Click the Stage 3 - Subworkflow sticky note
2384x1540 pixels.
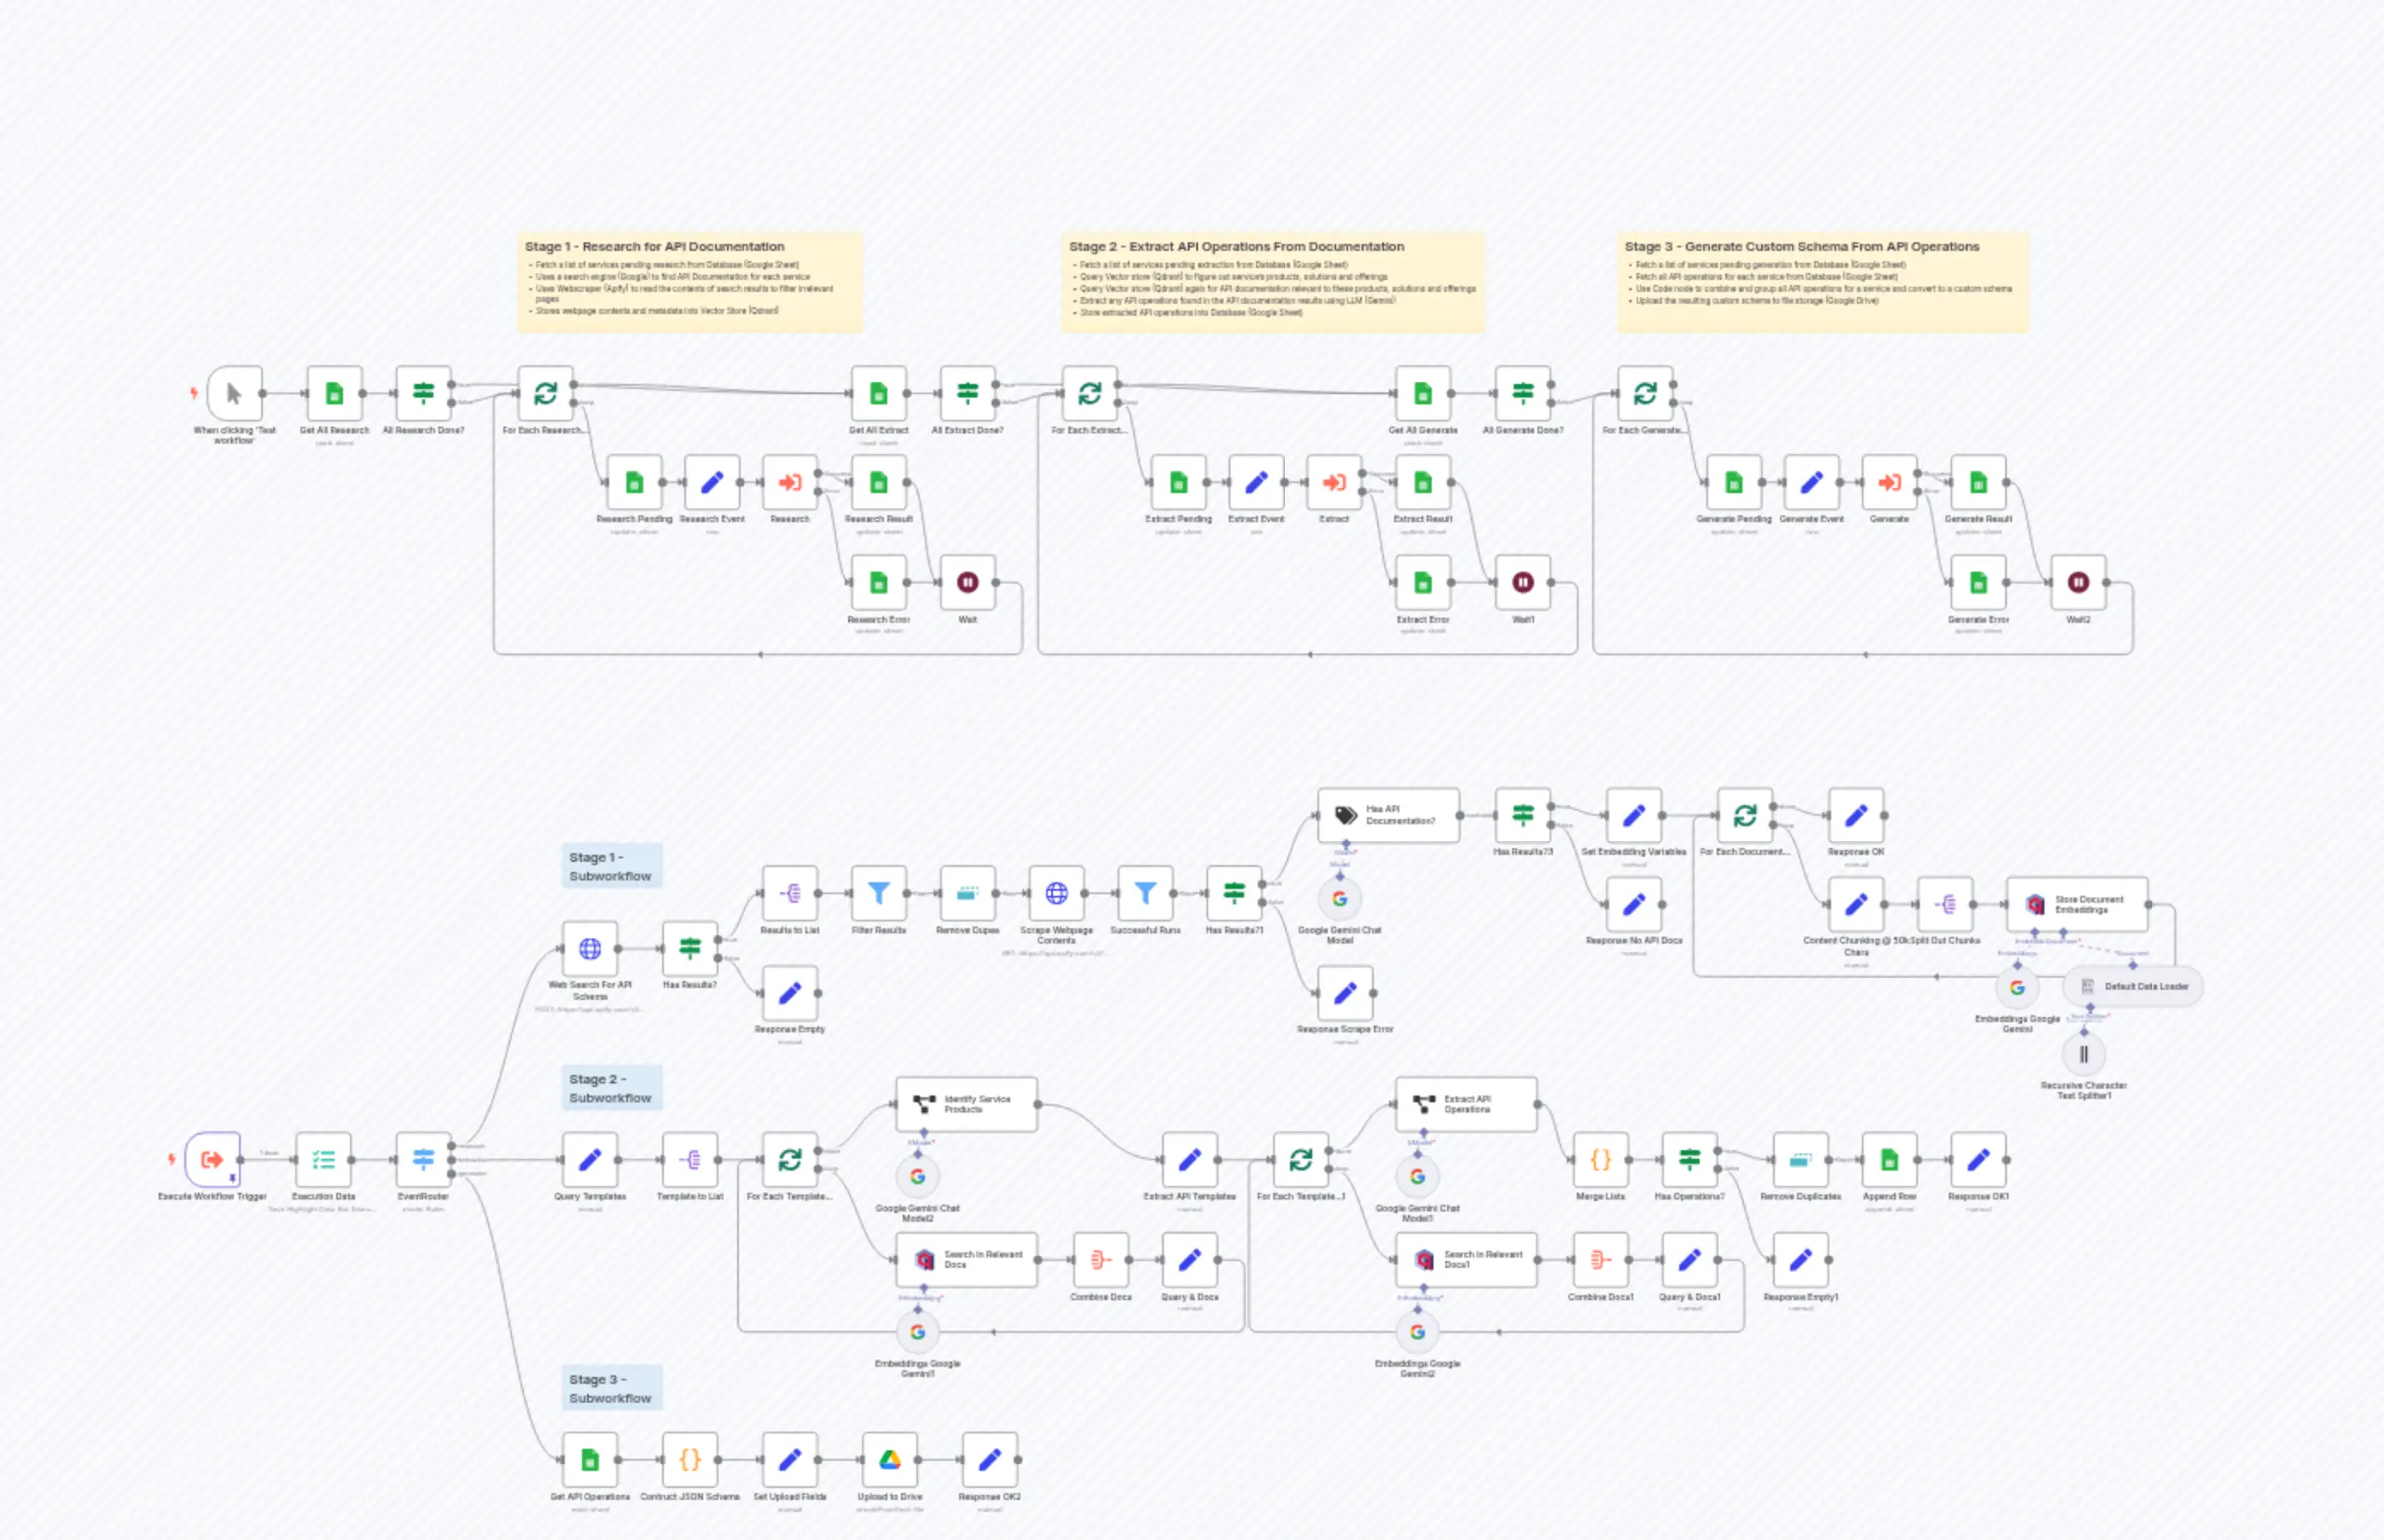(611, 1388)
